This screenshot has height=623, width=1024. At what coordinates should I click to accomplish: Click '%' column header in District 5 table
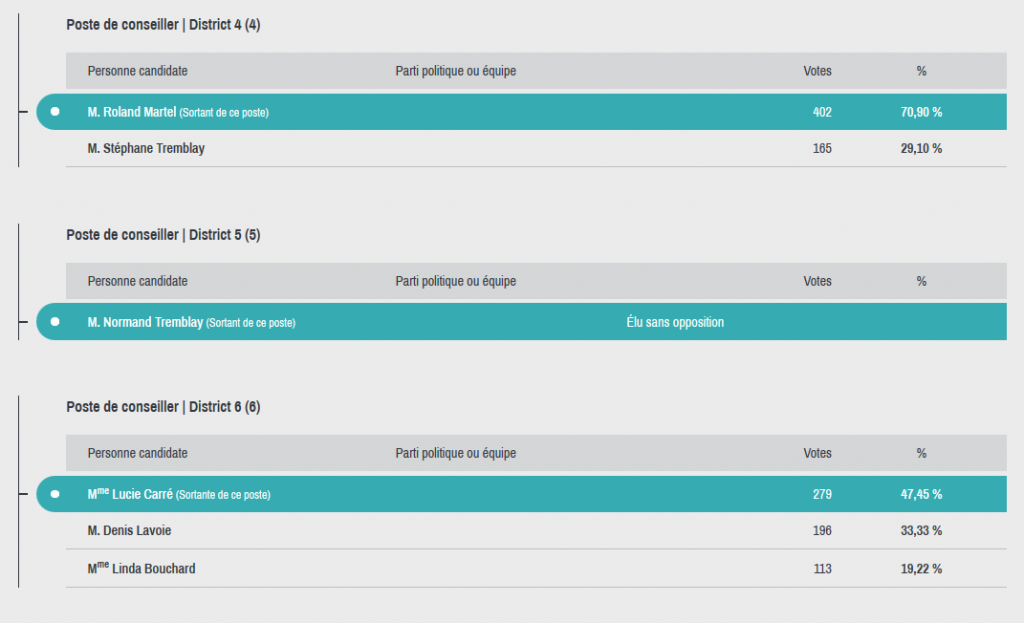click(x=921, y=281)
